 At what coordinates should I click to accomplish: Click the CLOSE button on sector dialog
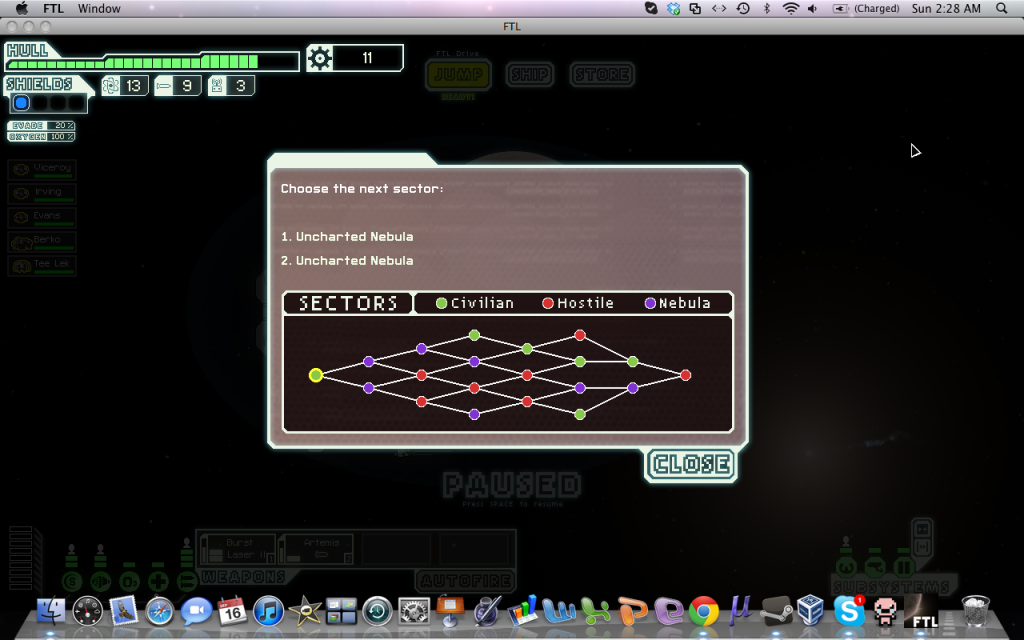[692, 464]
